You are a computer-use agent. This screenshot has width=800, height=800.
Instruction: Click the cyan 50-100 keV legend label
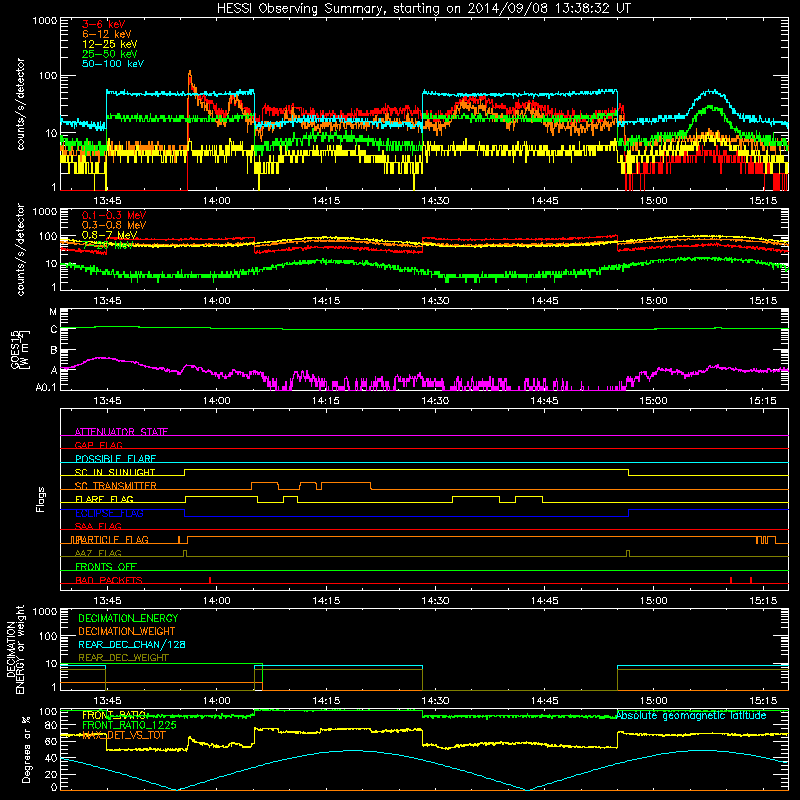click(113, 64)
